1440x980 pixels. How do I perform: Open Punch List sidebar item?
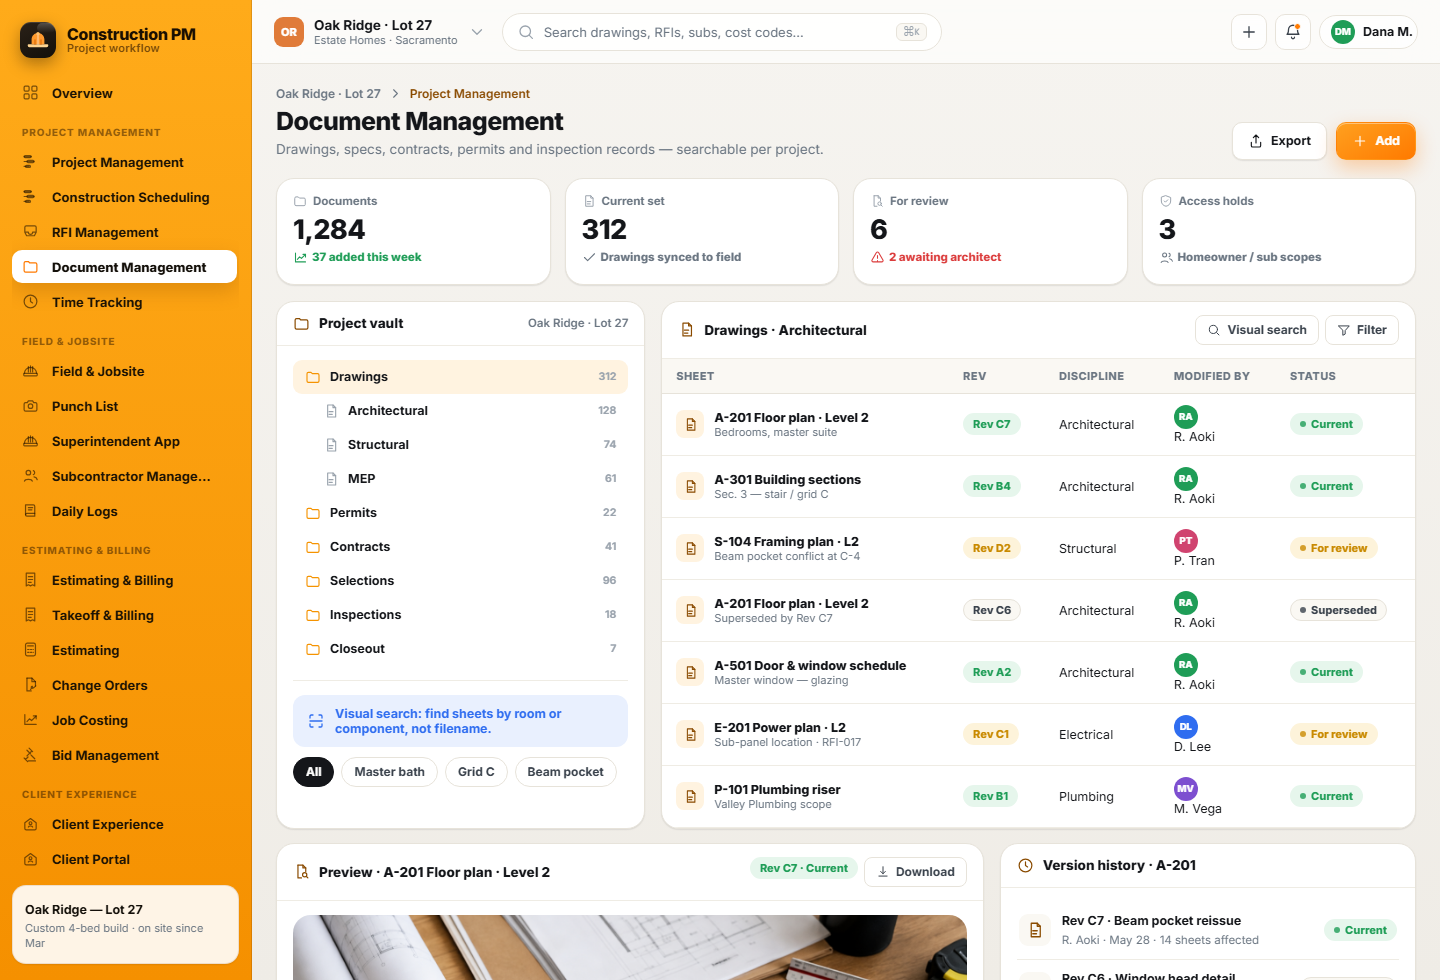[x=124, y=406]
